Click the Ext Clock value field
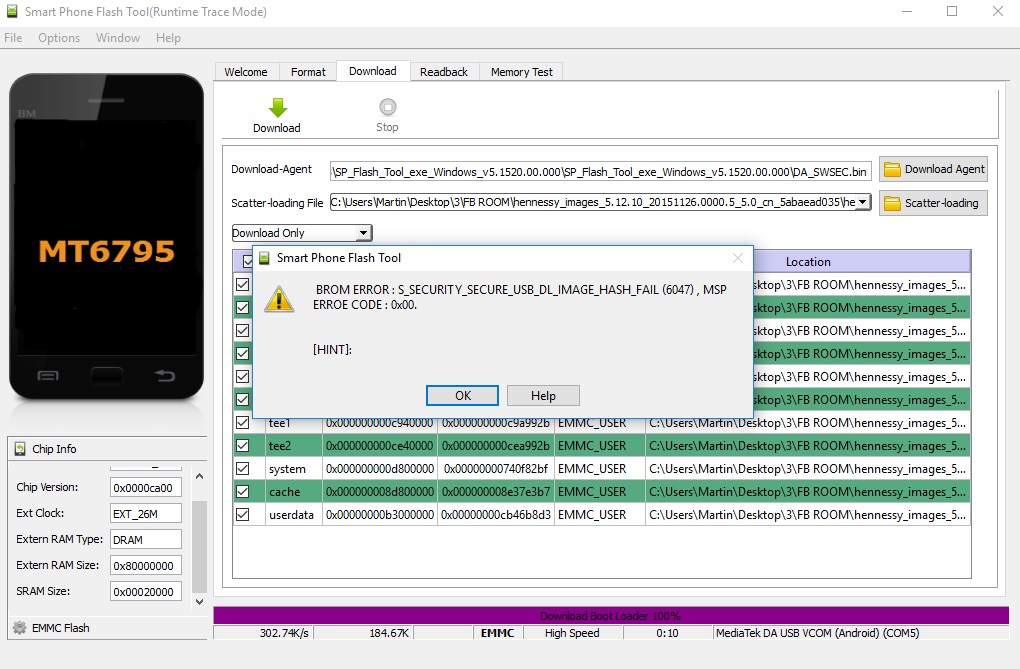The image size is (1020, 669). (146, 513)
